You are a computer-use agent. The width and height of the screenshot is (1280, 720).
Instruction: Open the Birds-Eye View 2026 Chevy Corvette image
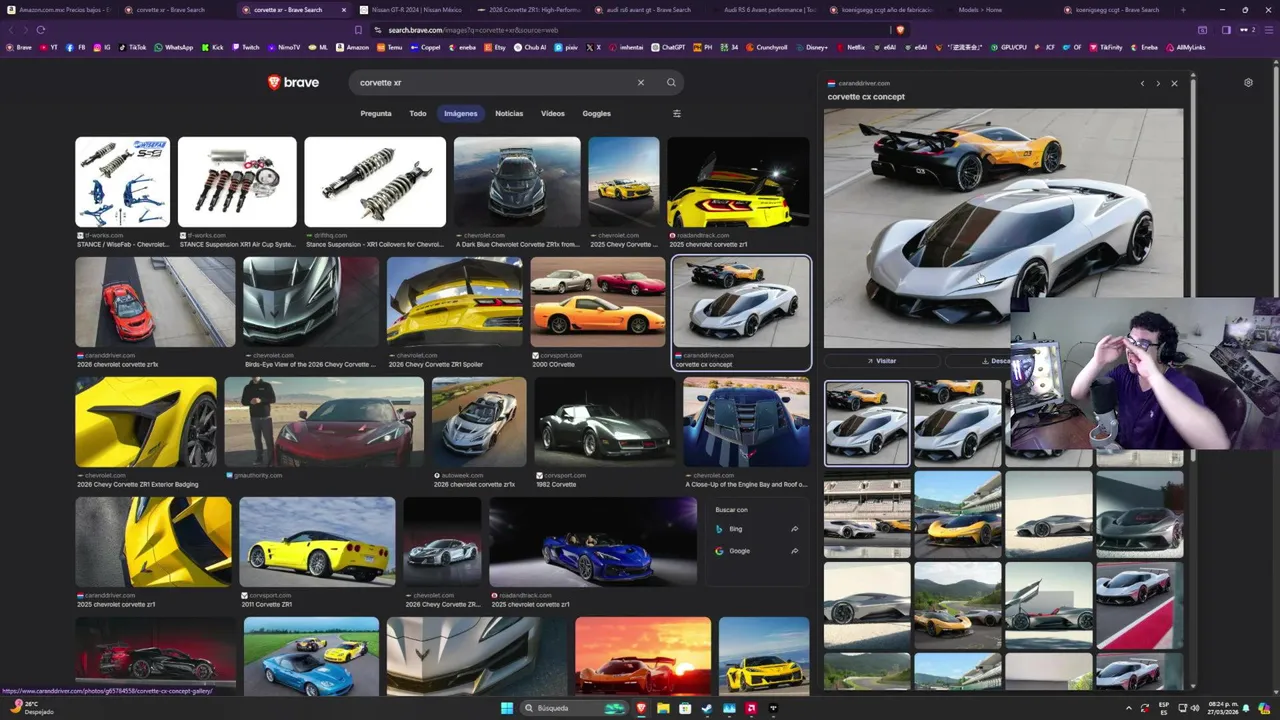pos(311,302)
